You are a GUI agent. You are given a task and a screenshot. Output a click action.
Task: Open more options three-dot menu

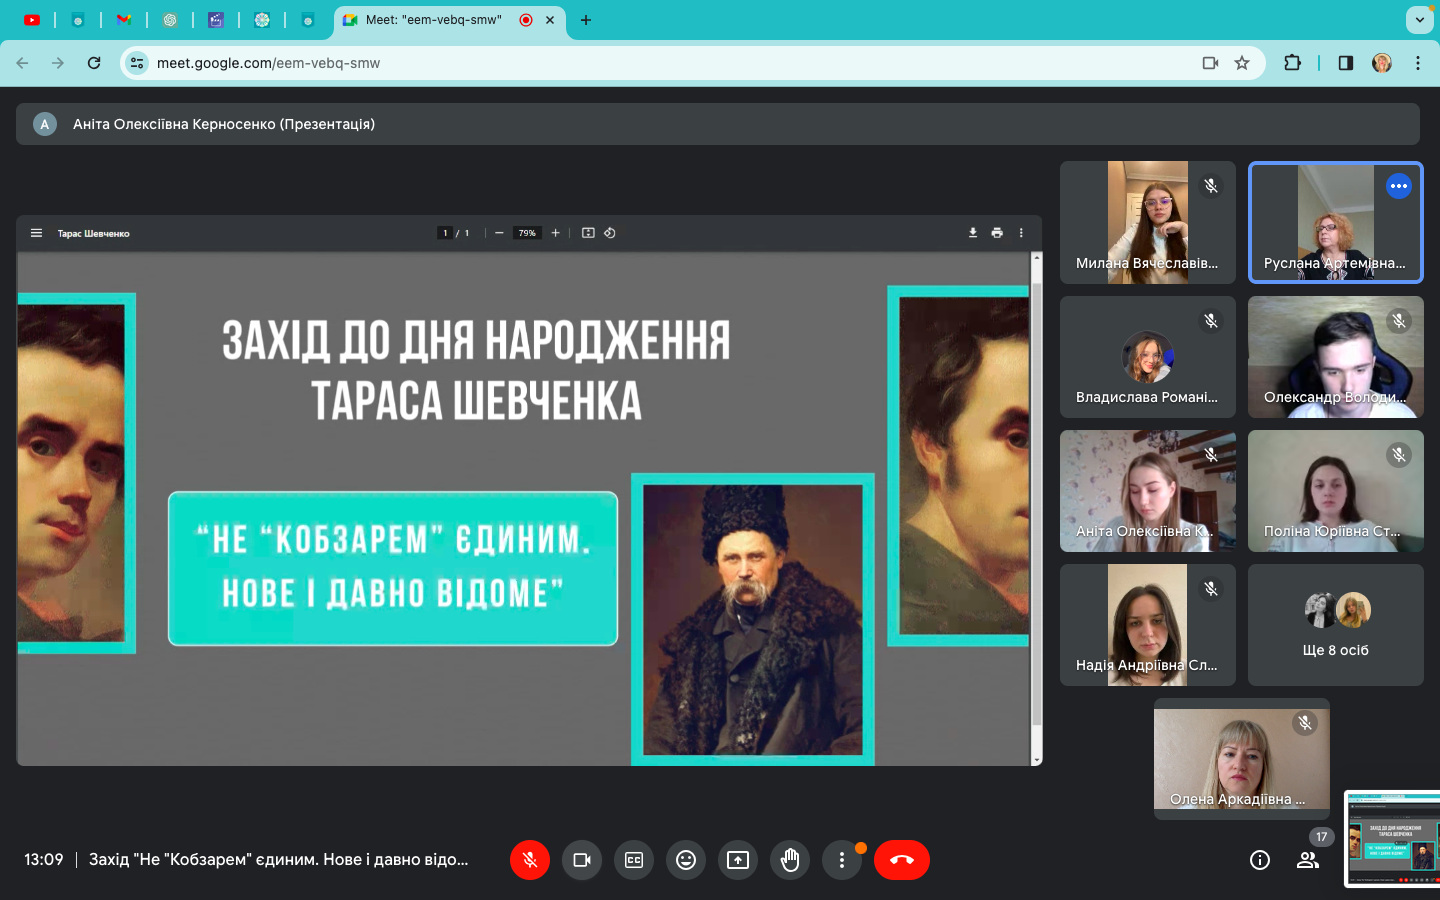[842, 860]
